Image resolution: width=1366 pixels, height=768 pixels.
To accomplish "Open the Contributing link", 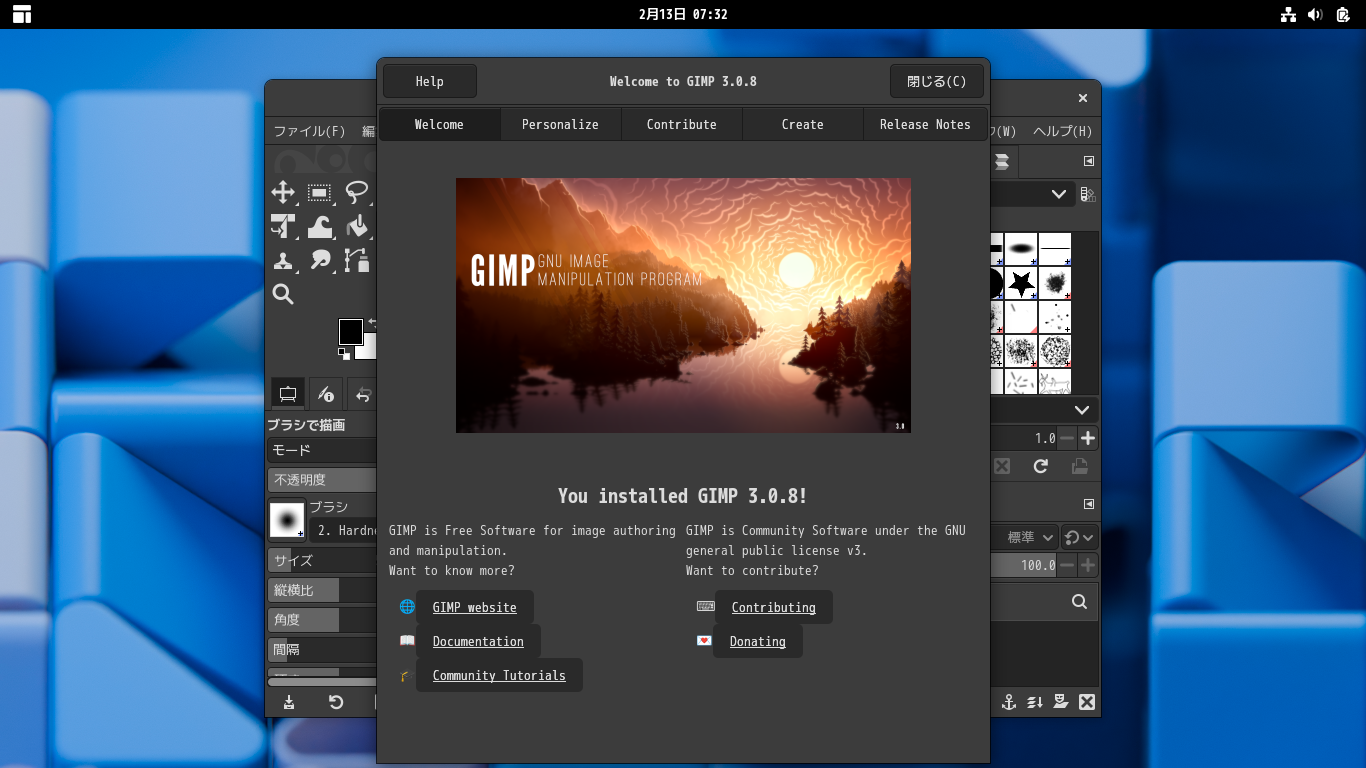I will (774, 607).
